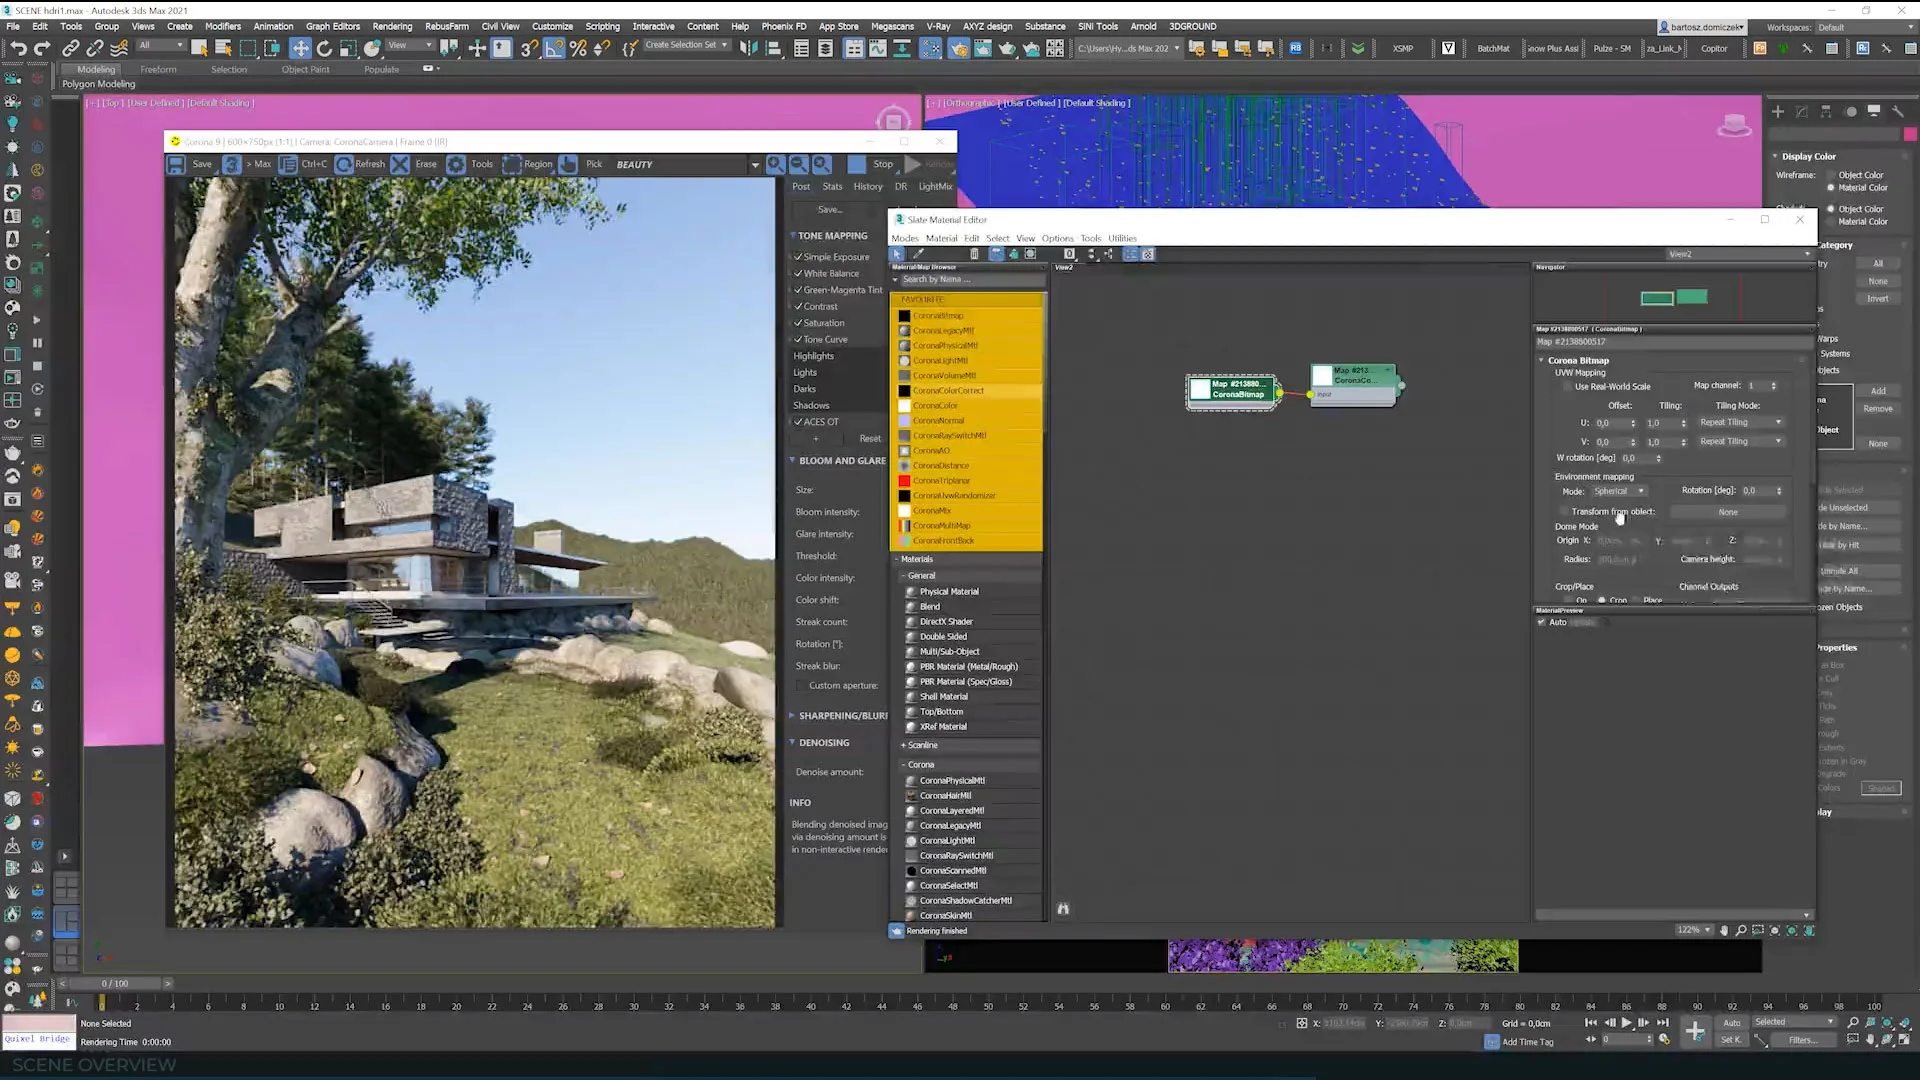The height and width of the screenshot is (1080, 1920).
Task: Toggle Simple Exposure checkbox
Action: point(798,257)
